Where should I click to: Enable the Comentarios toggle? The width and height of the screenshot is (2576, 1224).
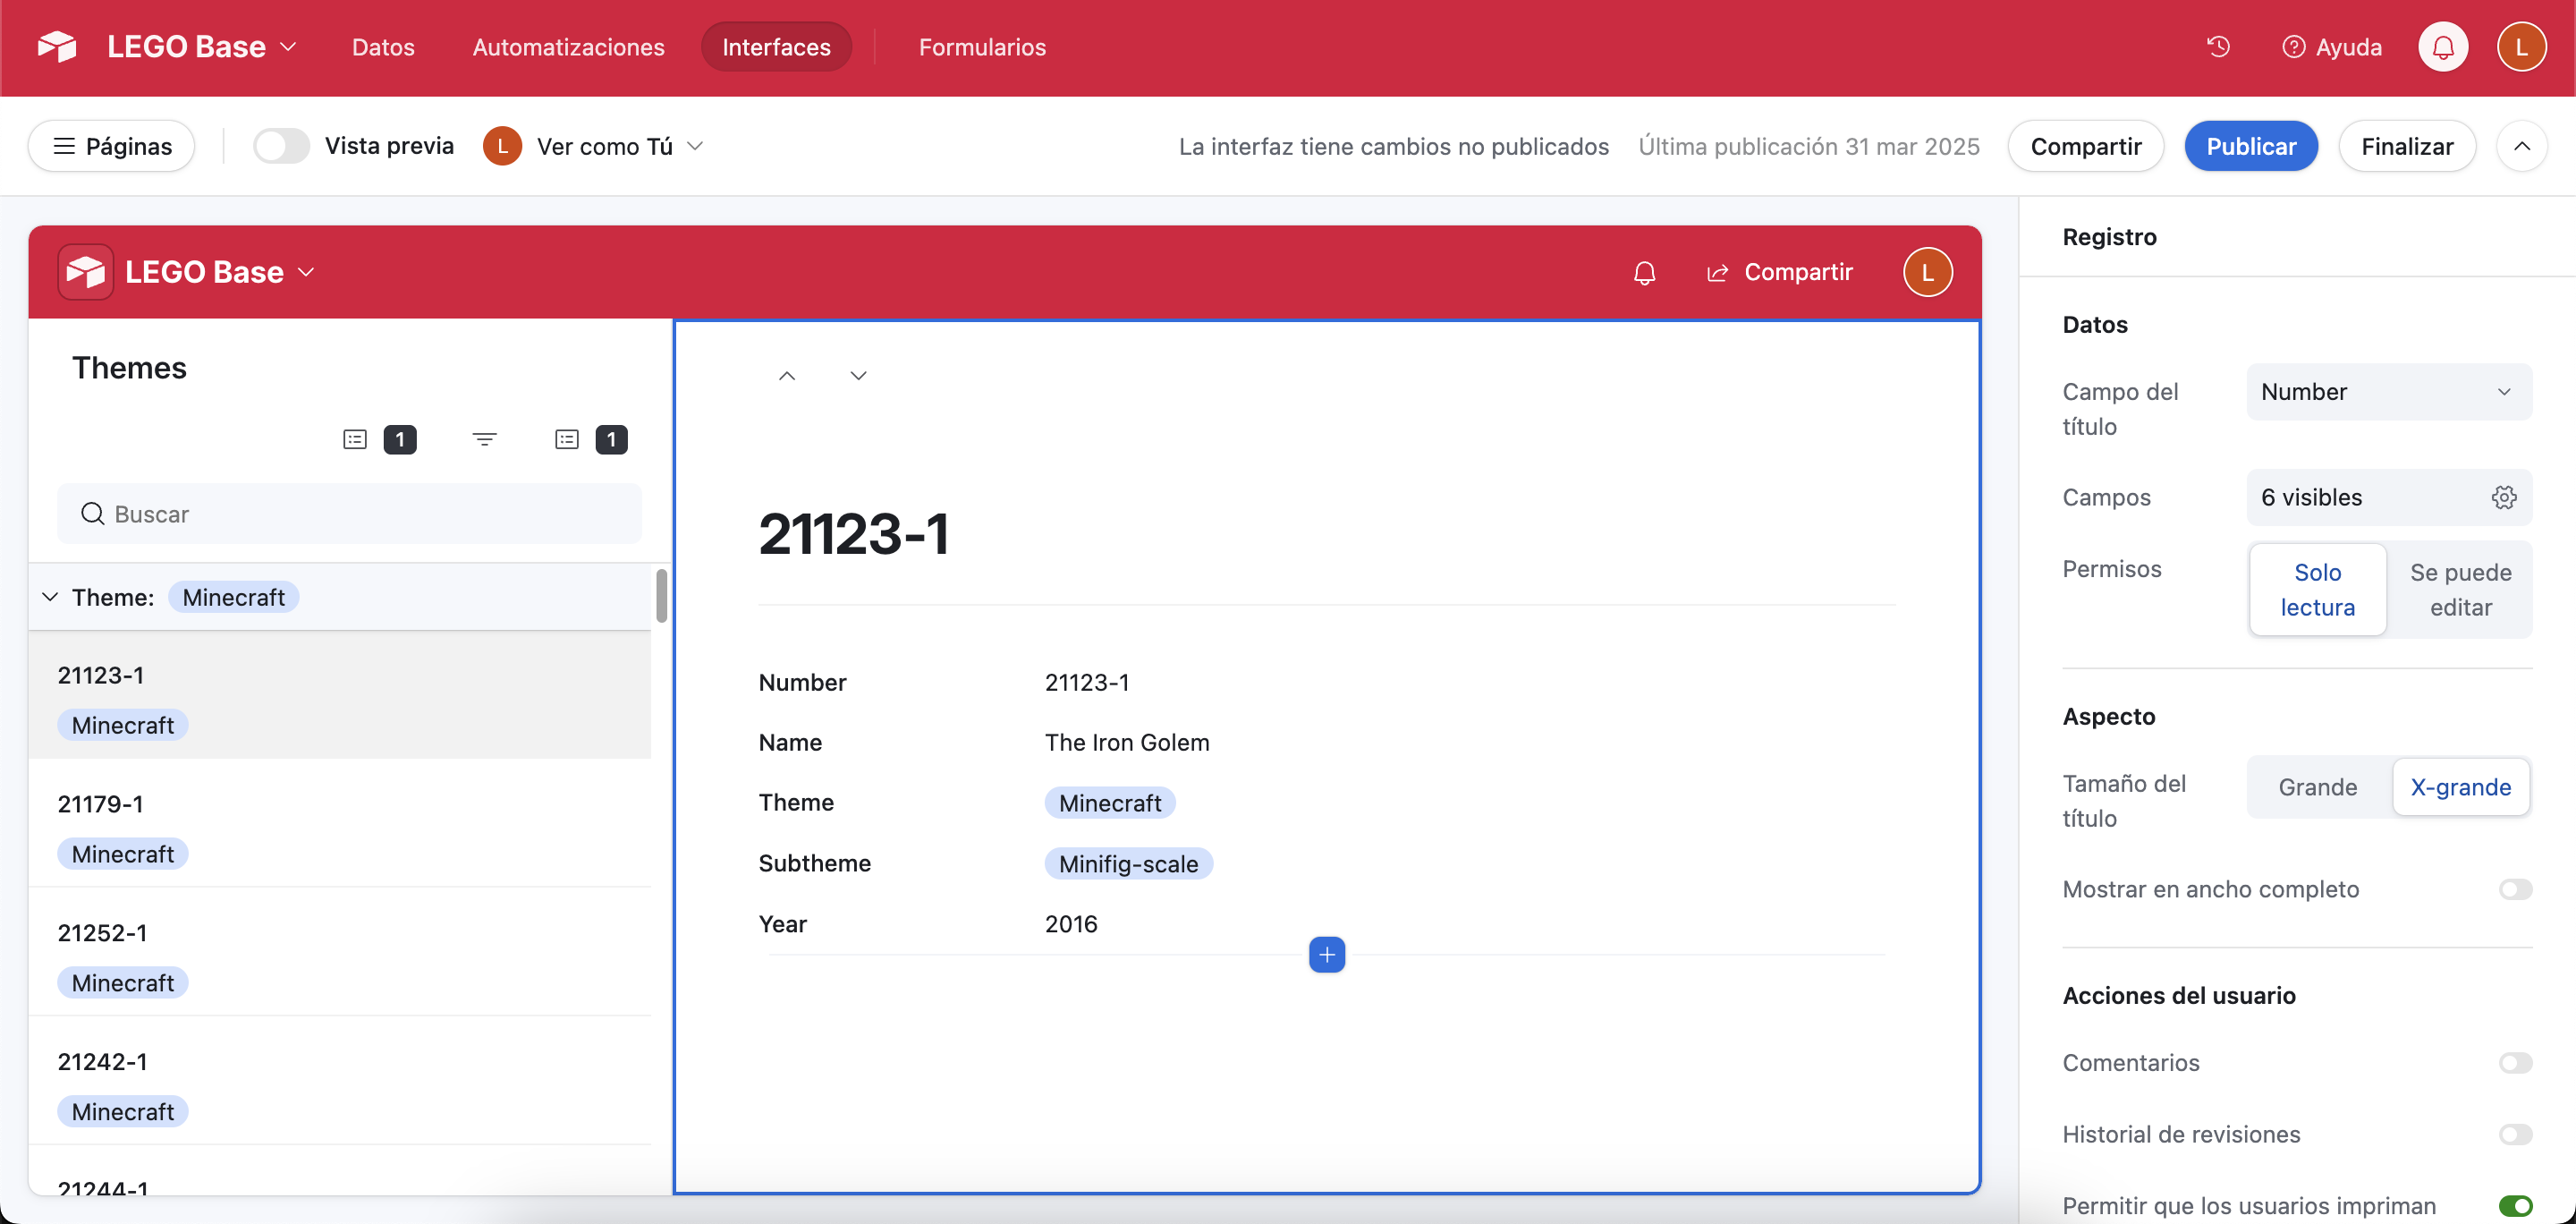(2514, 1063)
